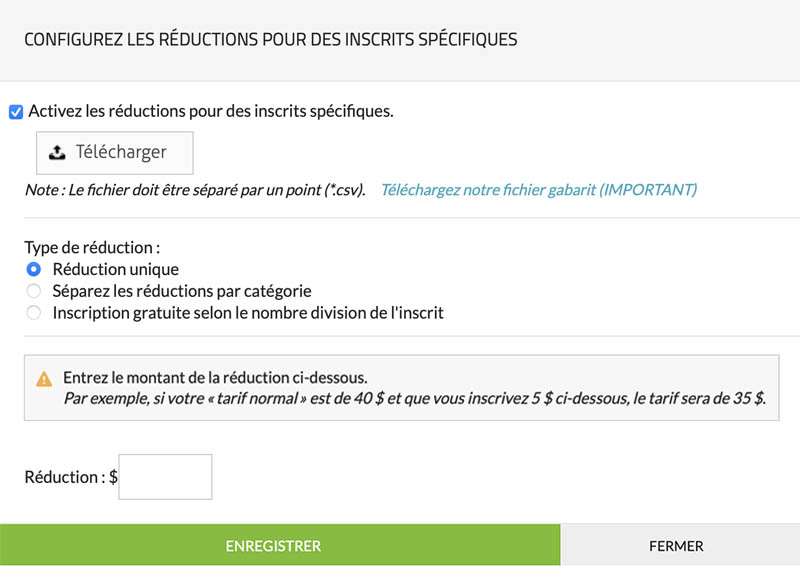Uncheck the Activez les réductions checkbox
800x566 pixels.
pyautogui.click(x=16, y=112)
